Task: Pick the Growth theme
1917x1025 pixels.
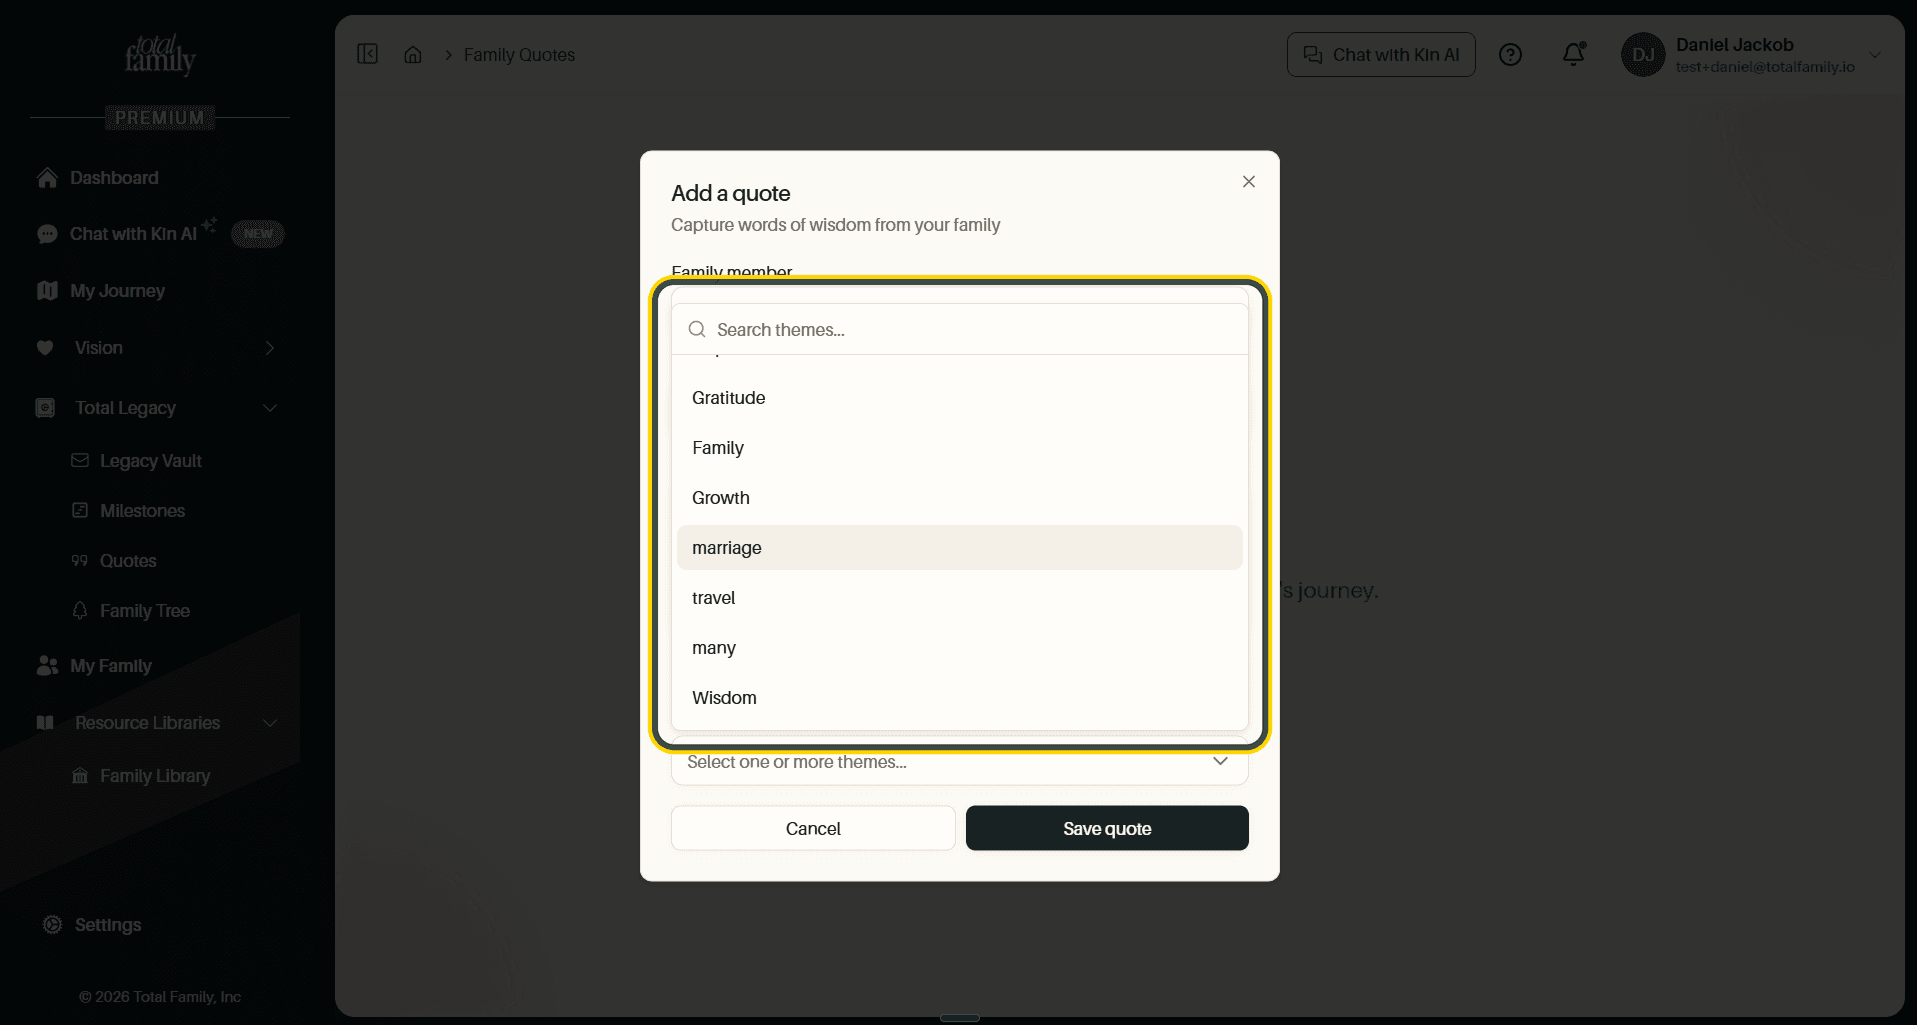Action: [959, 498]
